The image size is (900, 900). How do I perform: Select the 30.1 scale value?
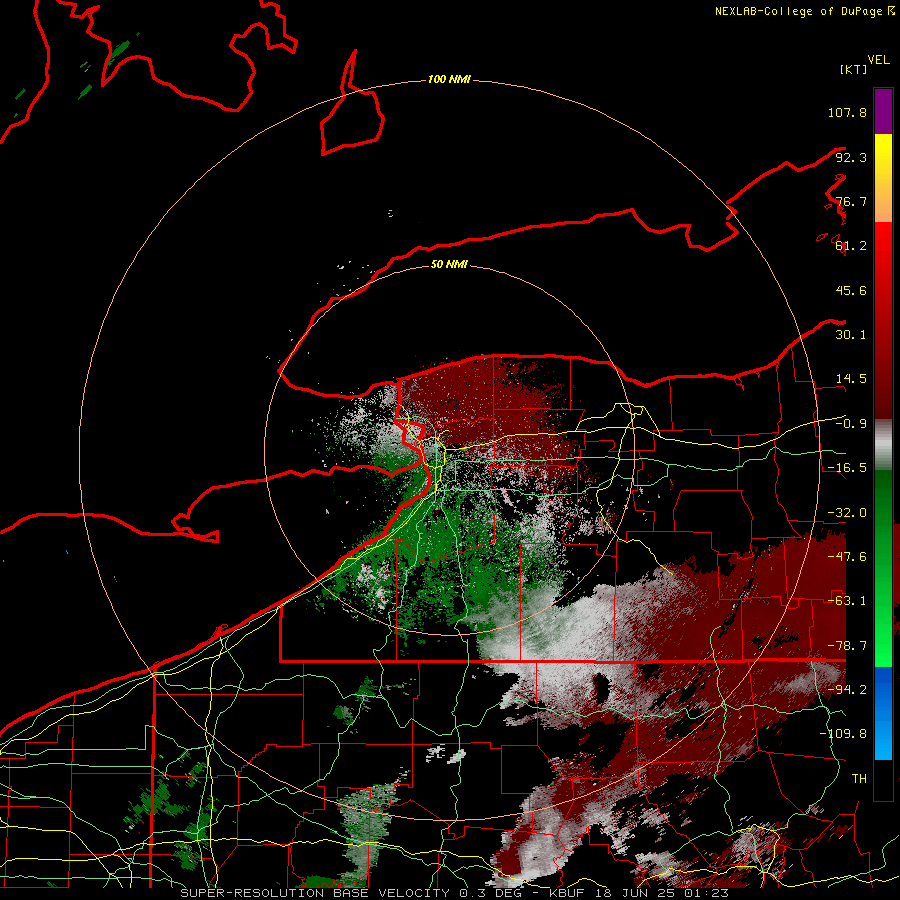click(x=851, y=335)
